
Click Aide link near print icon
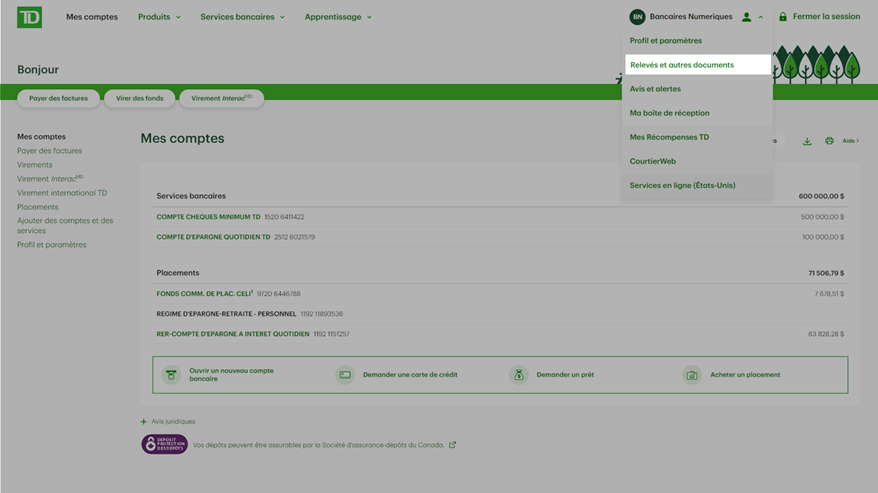click(x=850, y=141)
